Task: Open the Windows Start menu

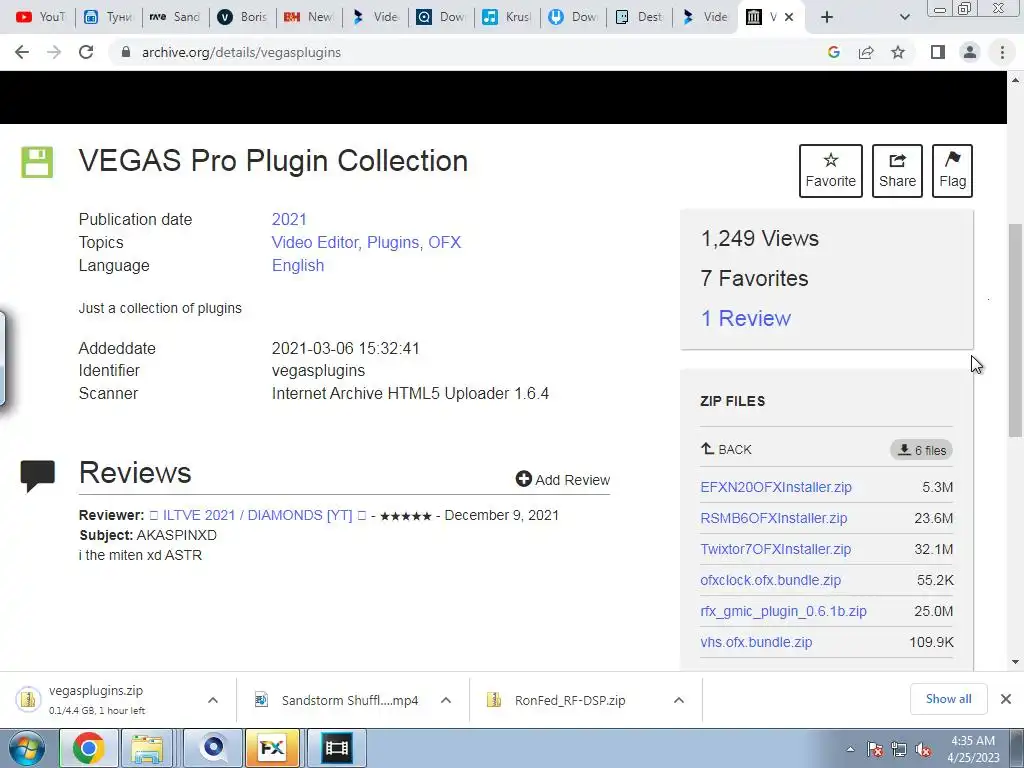Action: 26,748
